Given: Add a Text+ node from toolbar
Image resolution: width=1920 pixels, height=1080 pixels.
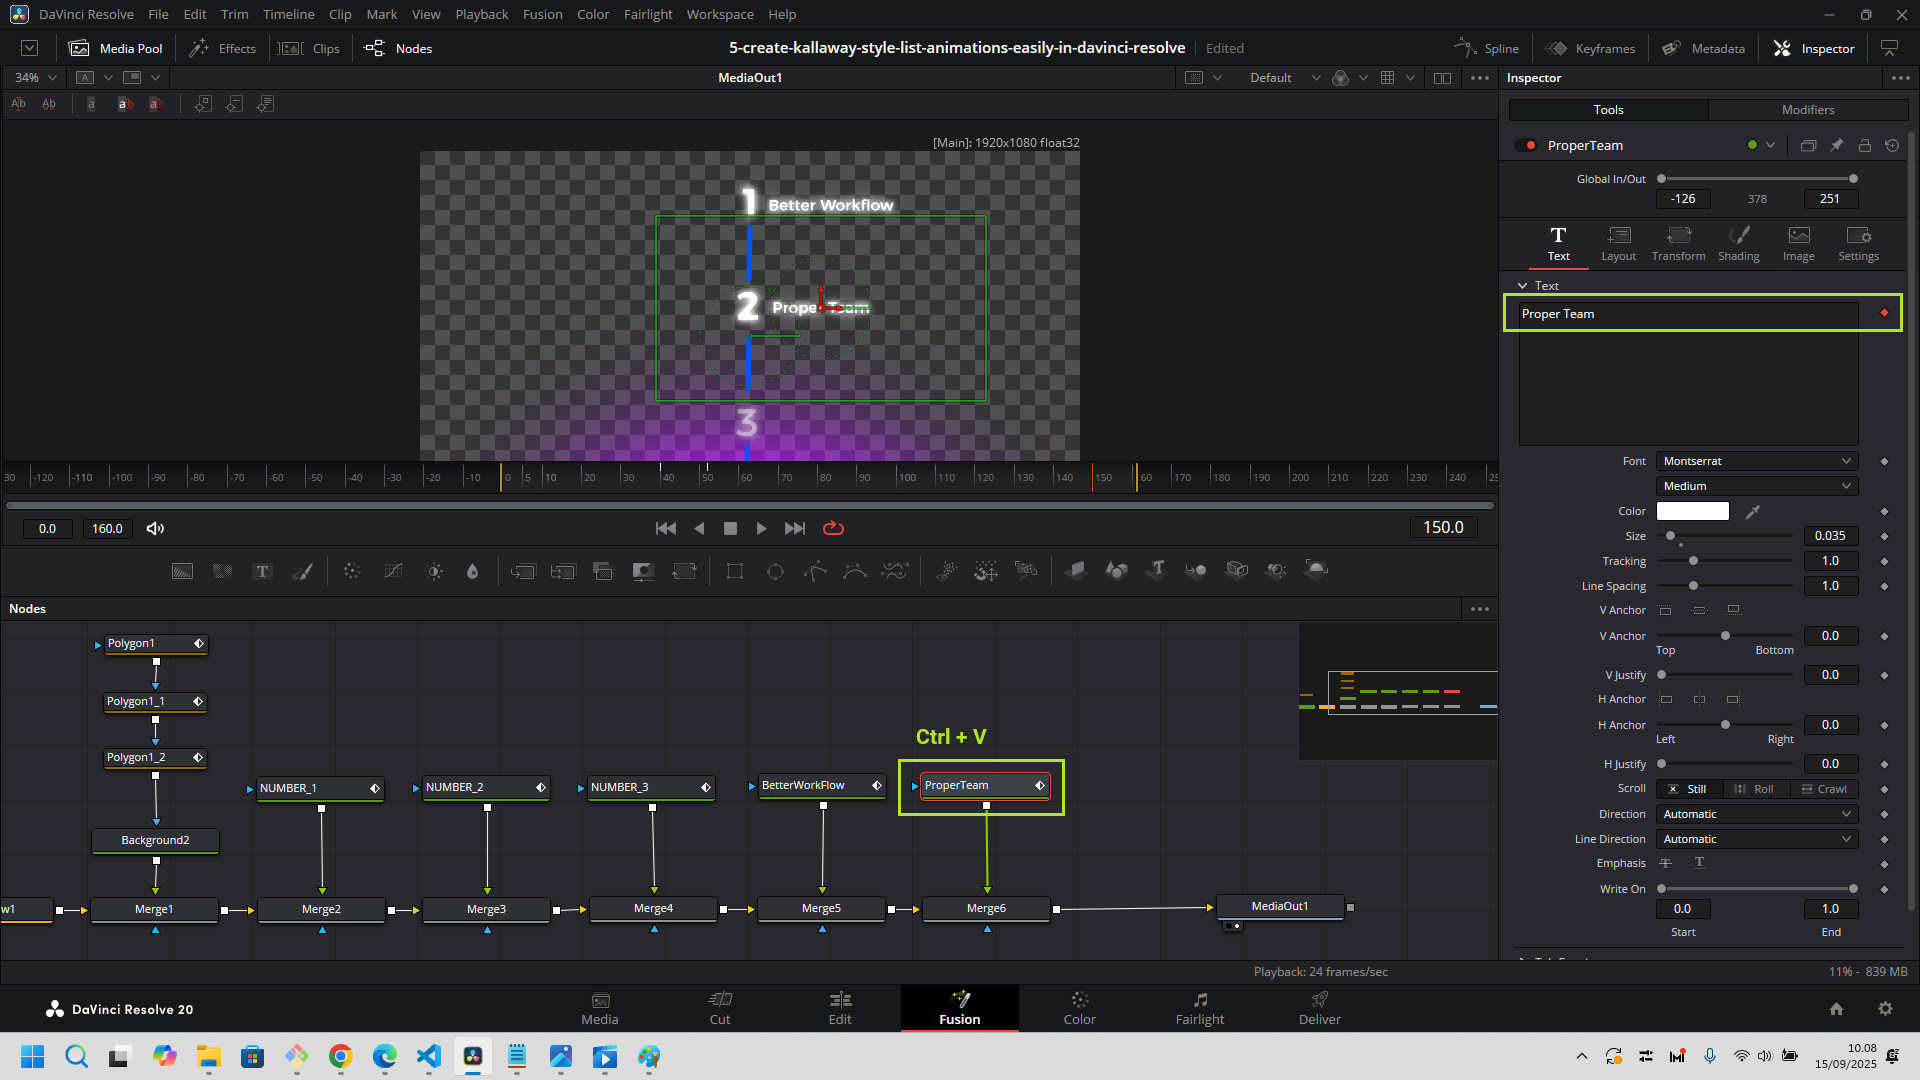Looking at the screenshot, I should [262, 571].
